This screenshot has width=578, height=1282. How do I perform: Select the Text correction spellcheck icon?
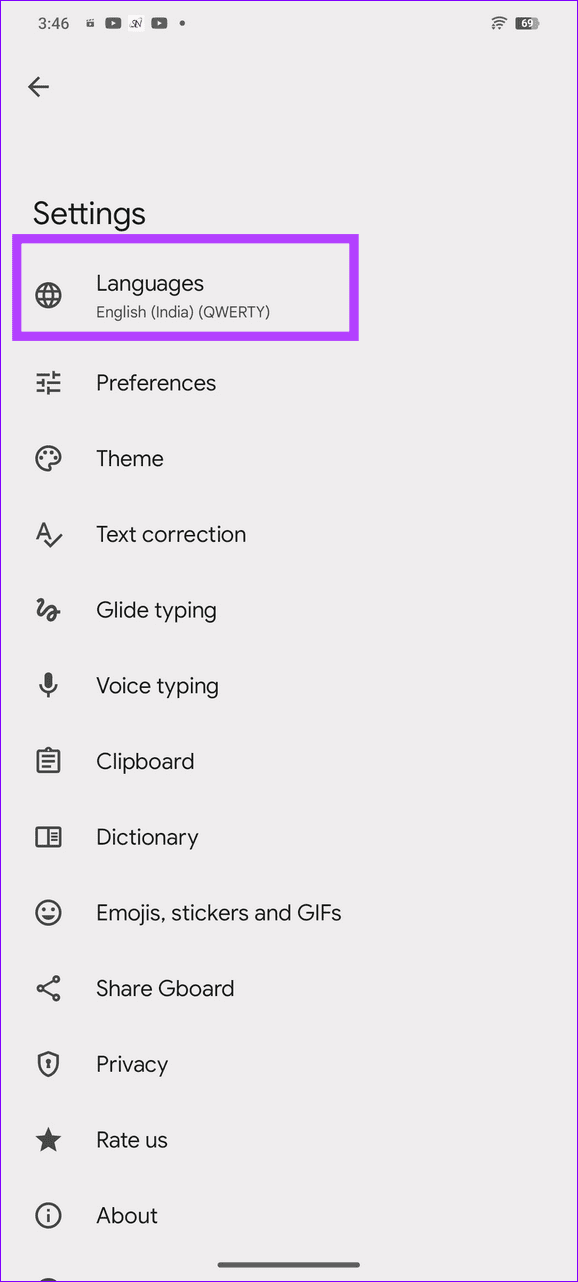(48, 534)
